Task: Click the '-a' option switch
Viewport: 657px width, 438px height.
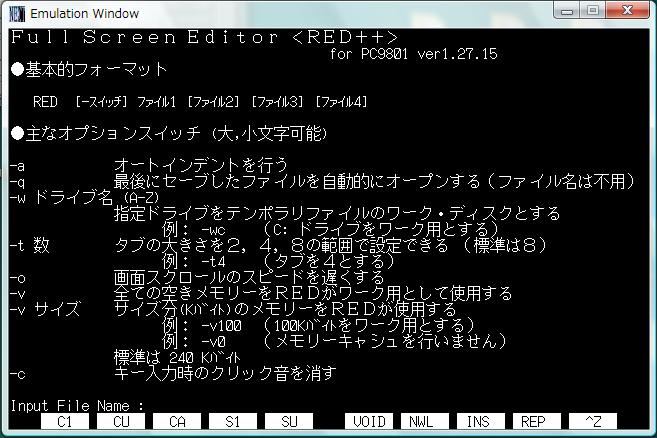Action: tap(17, 166)
